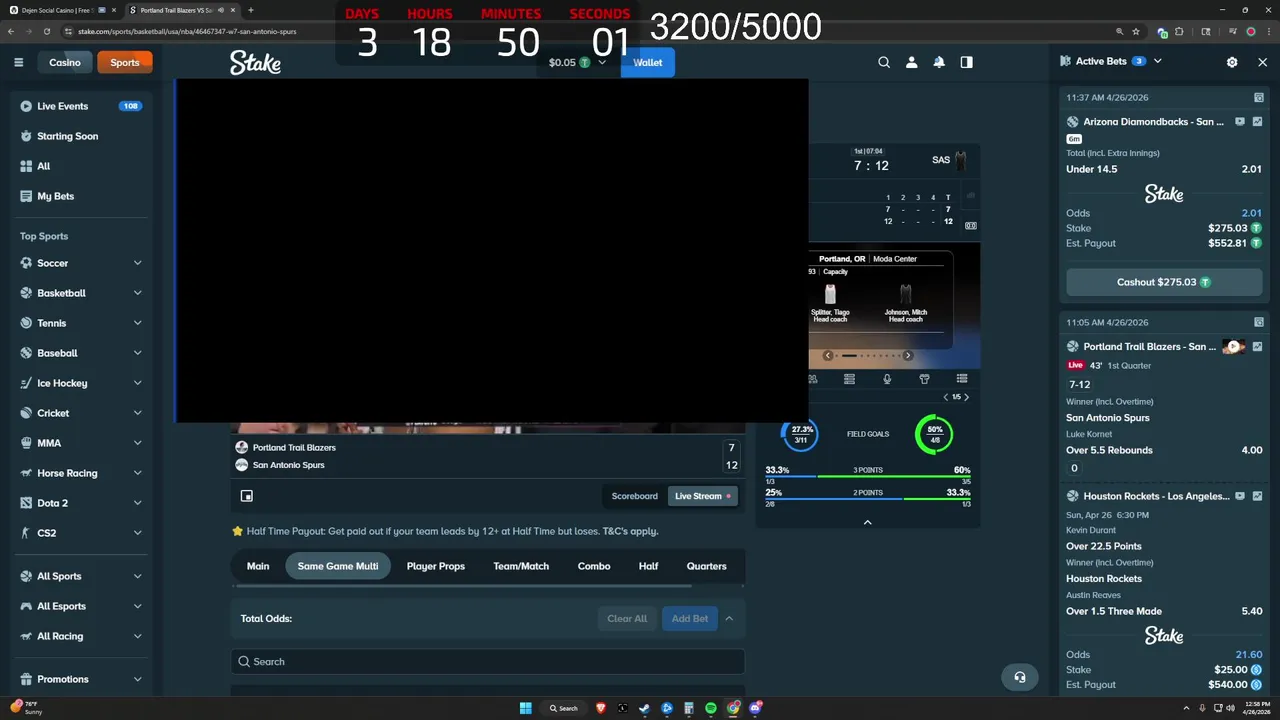Go to previous stats page arrow (1/5)
The width and height of the screenshot is (1280, 720).
(x=946, y=397)
